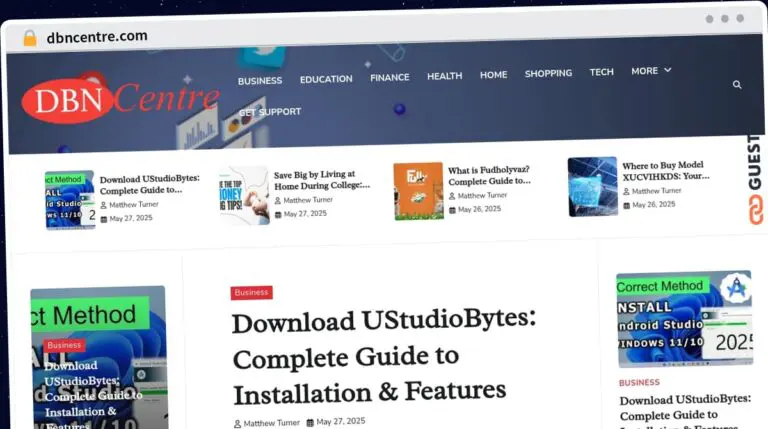The width and height of the screenshot is (768, 429).
Task: Select the Health nav link
Action: [444, 76]
